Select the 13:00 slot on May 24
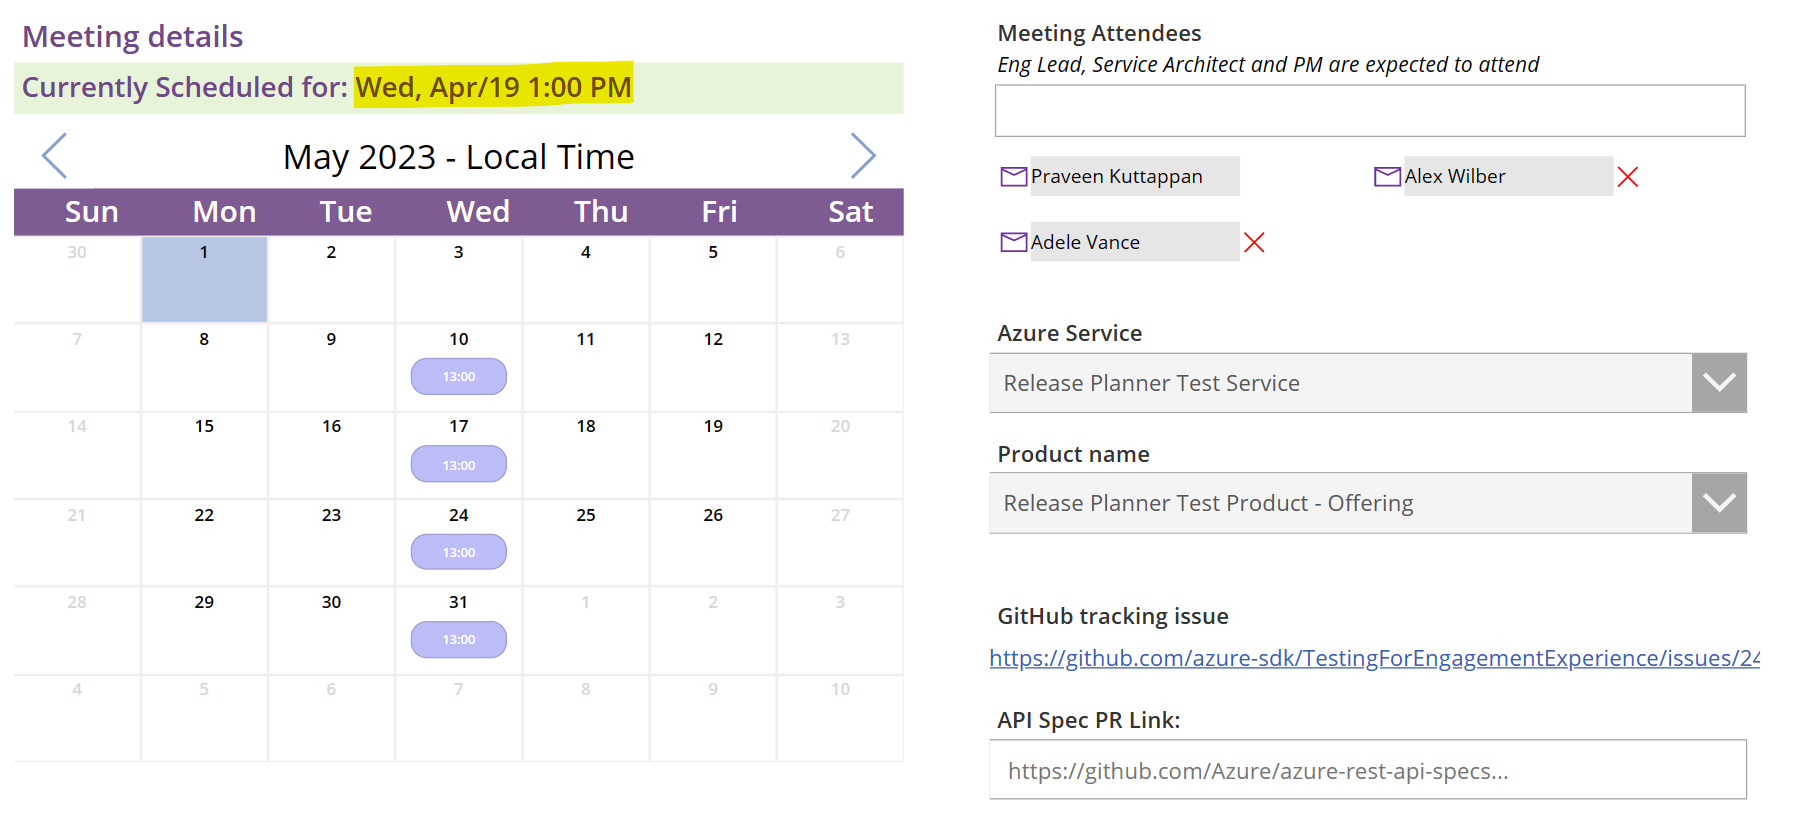The width and height of the screenshot is (1810, 818). coord(458,551)
